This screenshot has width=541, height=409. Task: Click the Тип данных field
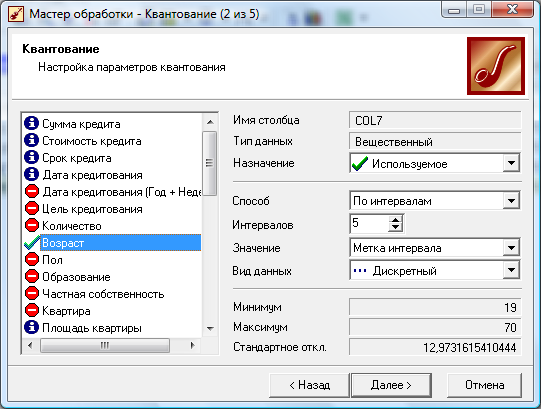pos(435,142)
